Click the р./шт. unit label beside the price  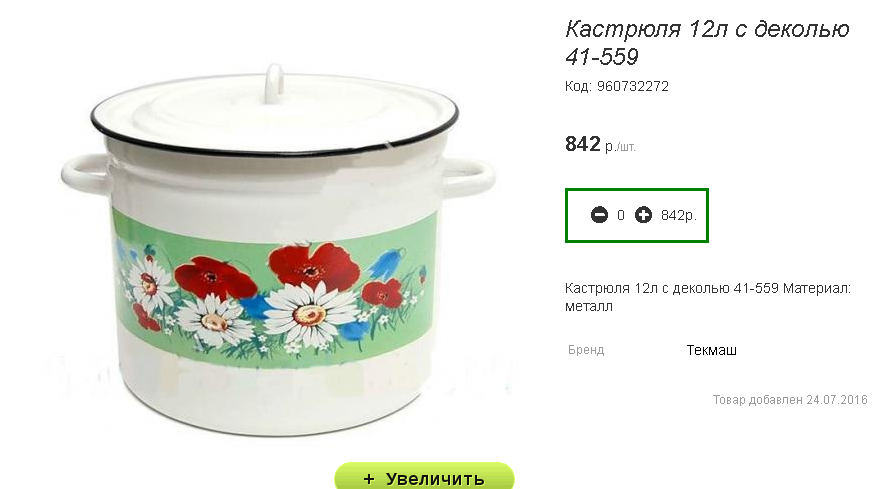tap(620, 147)
